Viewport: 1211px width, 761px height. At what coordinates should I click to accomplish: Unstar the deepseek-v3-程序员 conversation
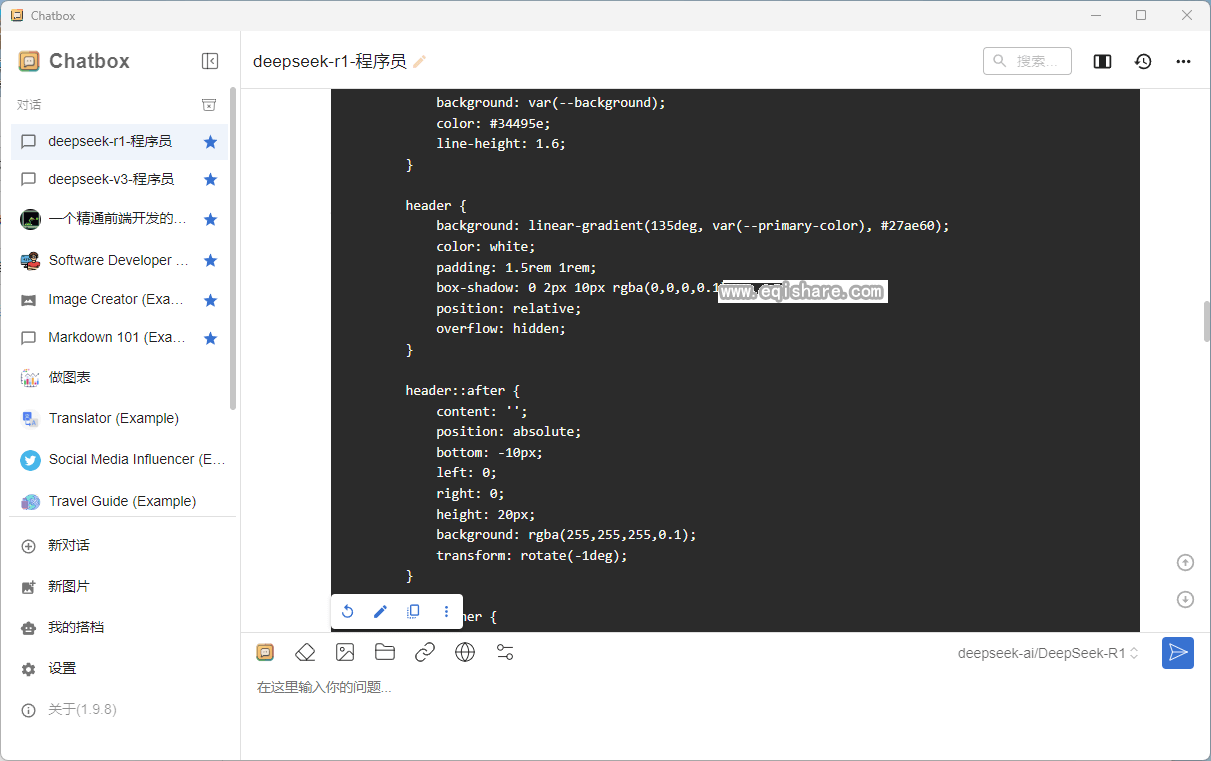coord(210,180)
